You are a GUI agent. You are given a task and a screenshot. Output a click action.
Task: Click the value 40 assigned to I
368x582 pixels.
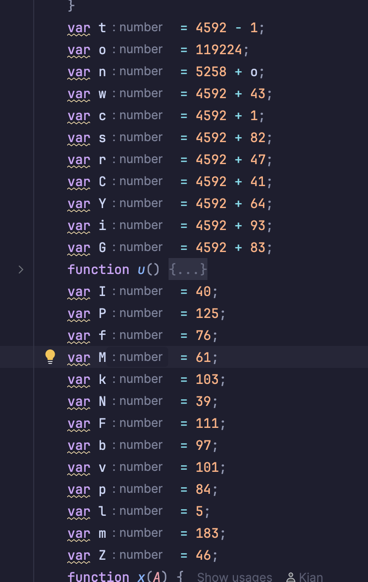tap(203, 291)
